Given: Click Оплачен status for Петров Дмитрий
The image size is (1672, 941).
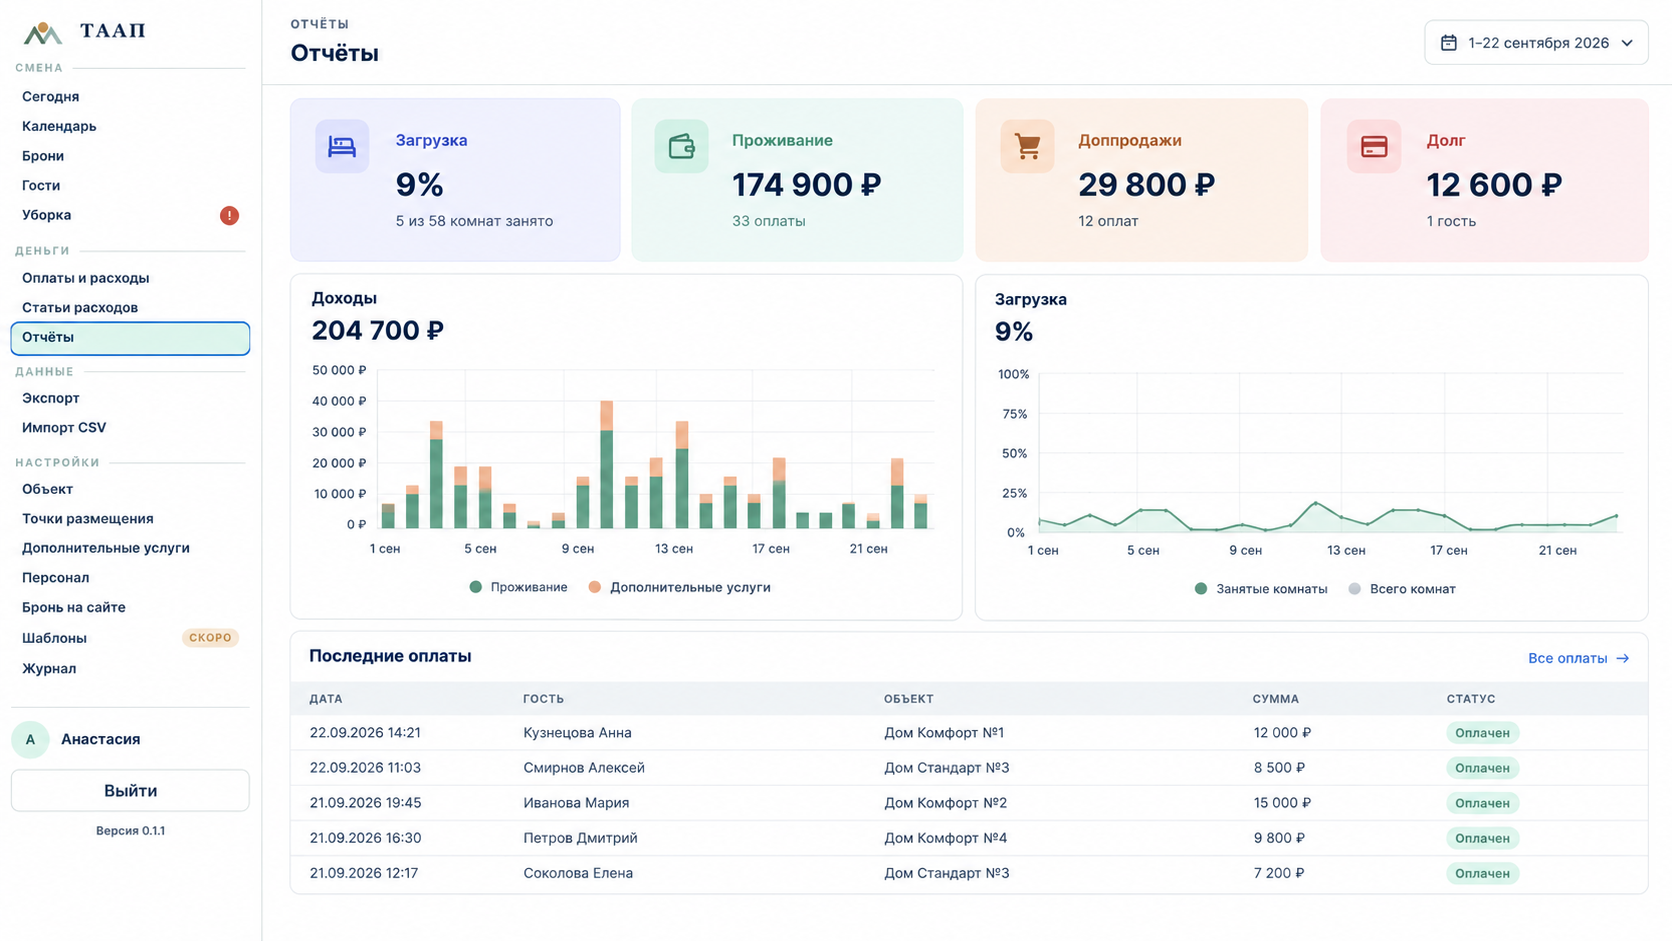Looking at the screenshot, I should tap(1482, 838).
